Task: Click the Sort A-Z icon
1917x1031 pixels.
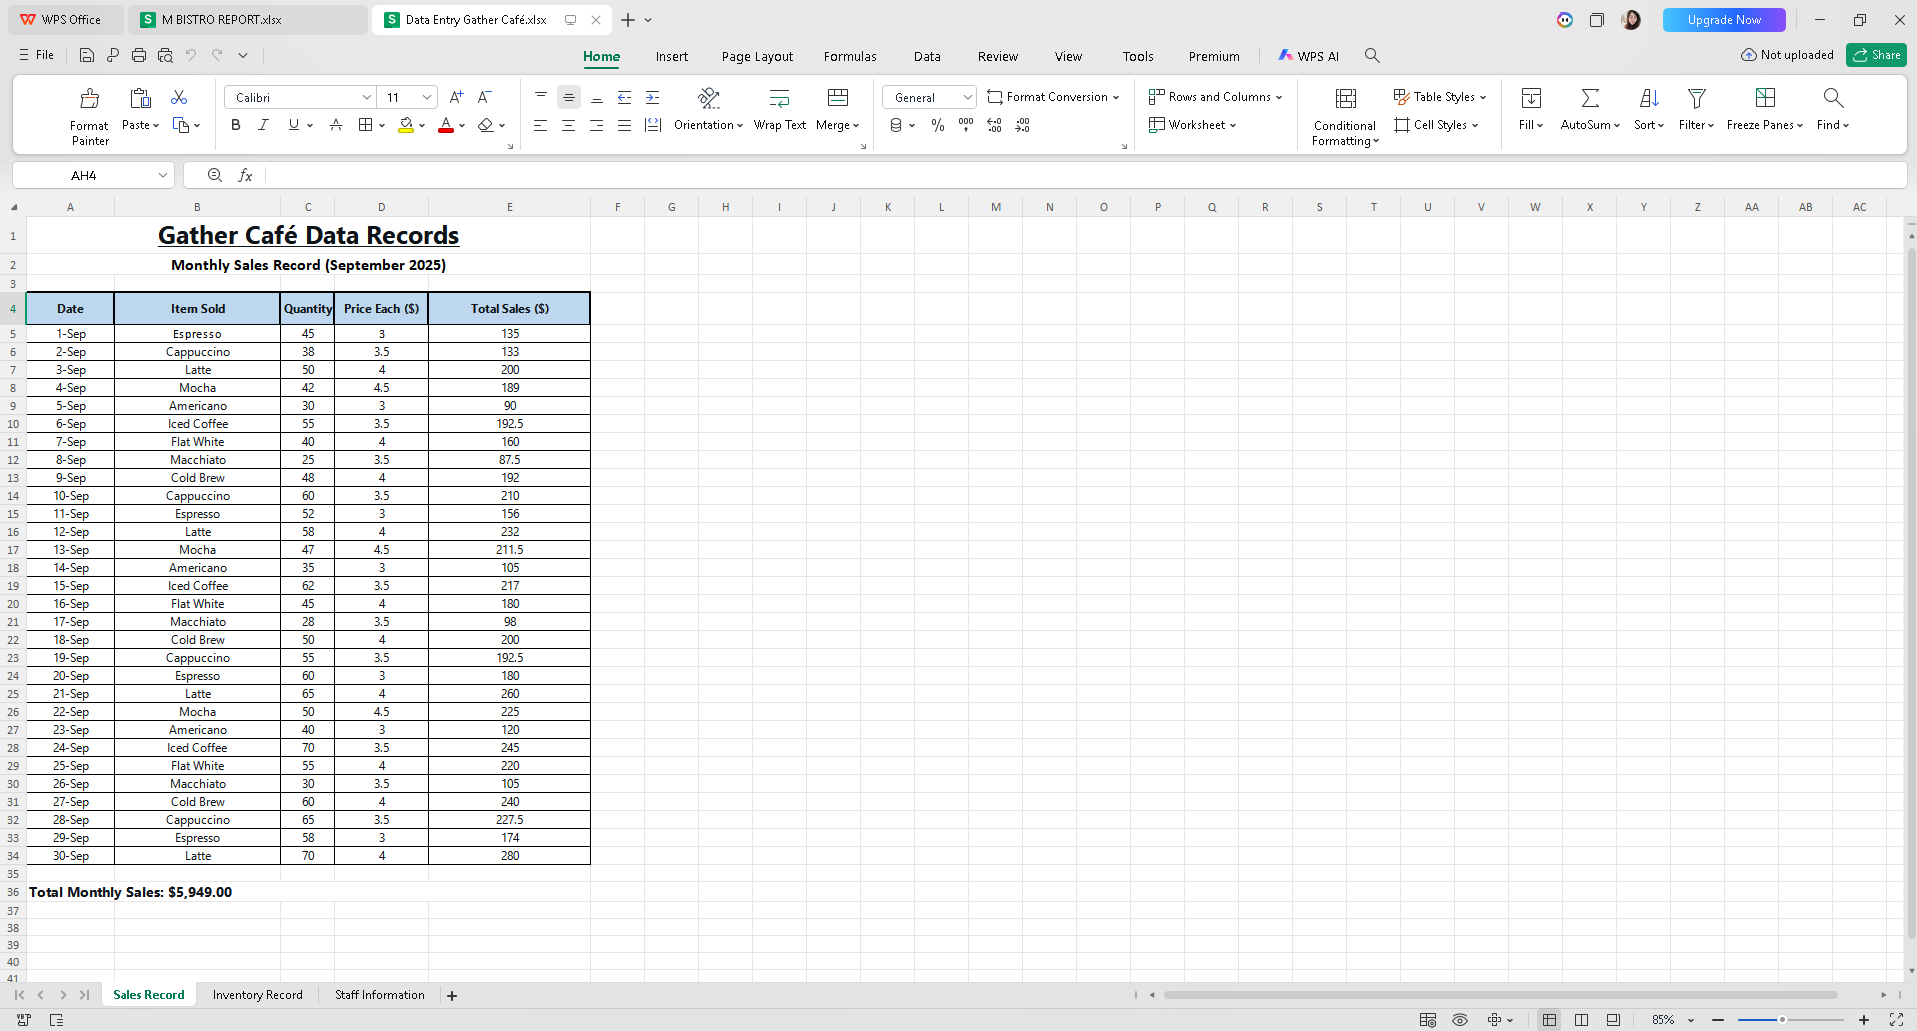Action: [1649, 98]
